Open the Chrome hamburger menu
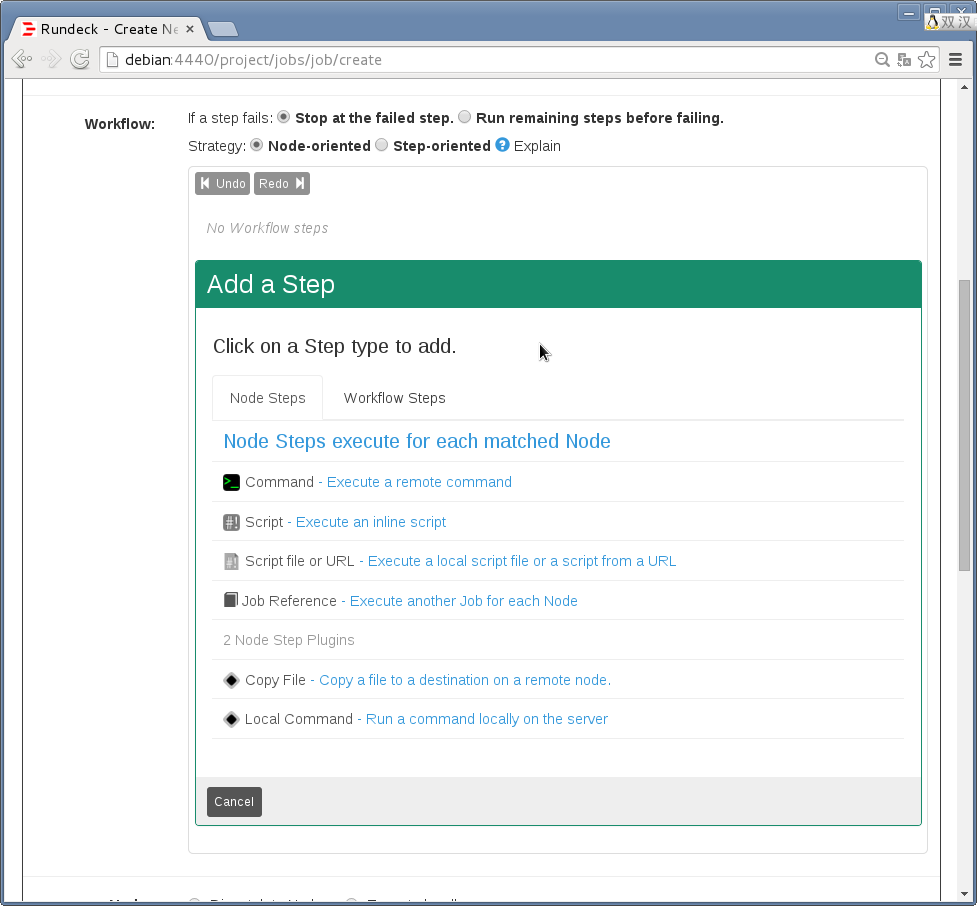This screenshot has width=977, height=906. (955, 60)
